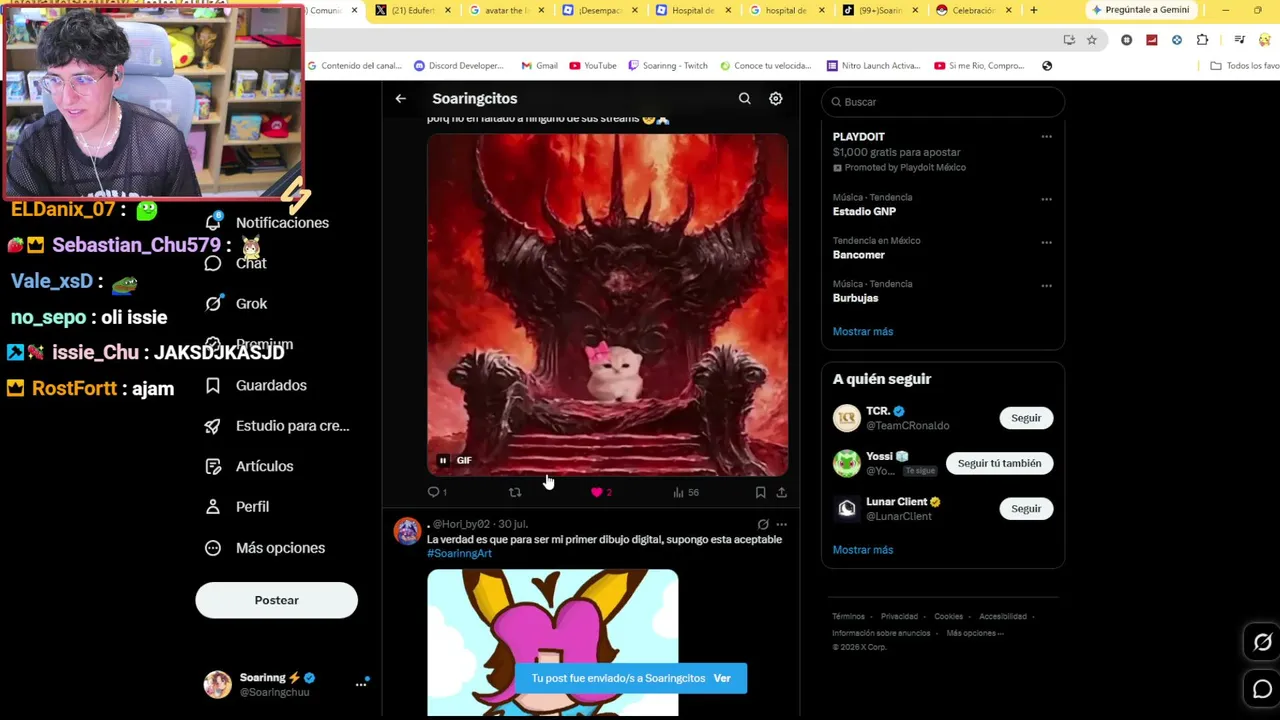Click the Postear button
The image size is (1280, 720).
276,600
